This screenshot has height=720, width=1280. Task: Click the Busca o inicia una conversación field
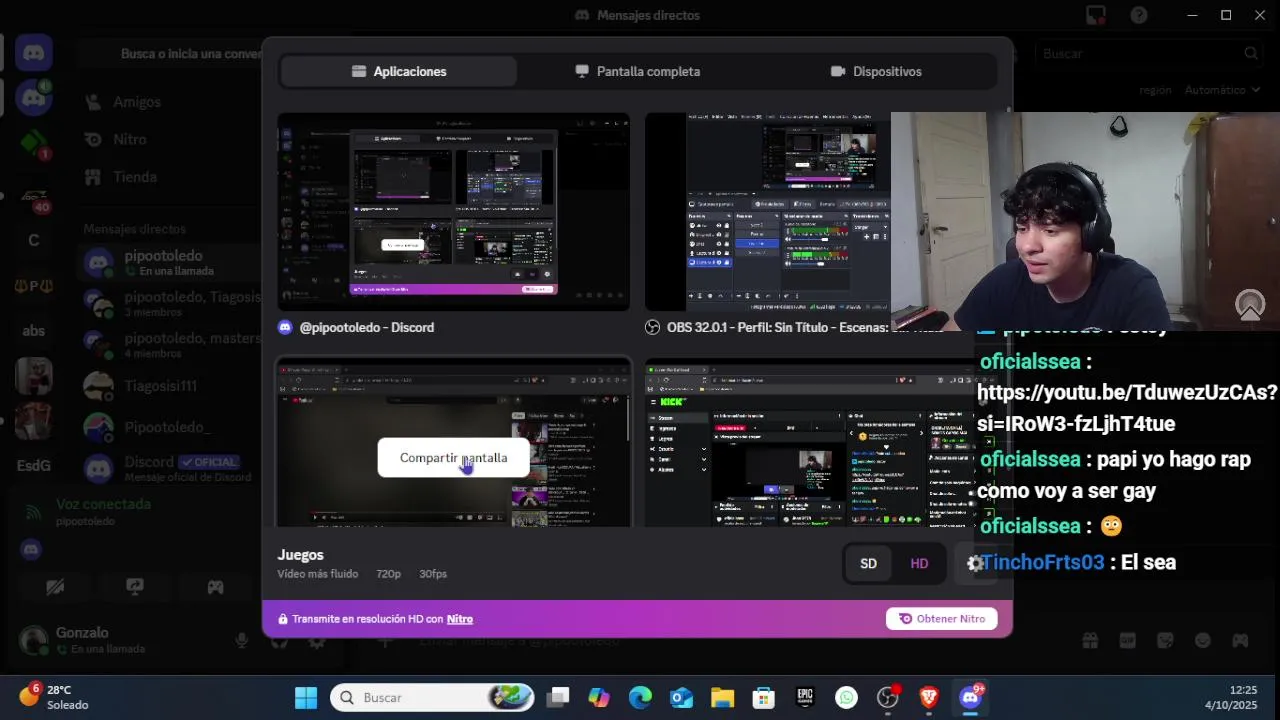[x=170, y=54]
